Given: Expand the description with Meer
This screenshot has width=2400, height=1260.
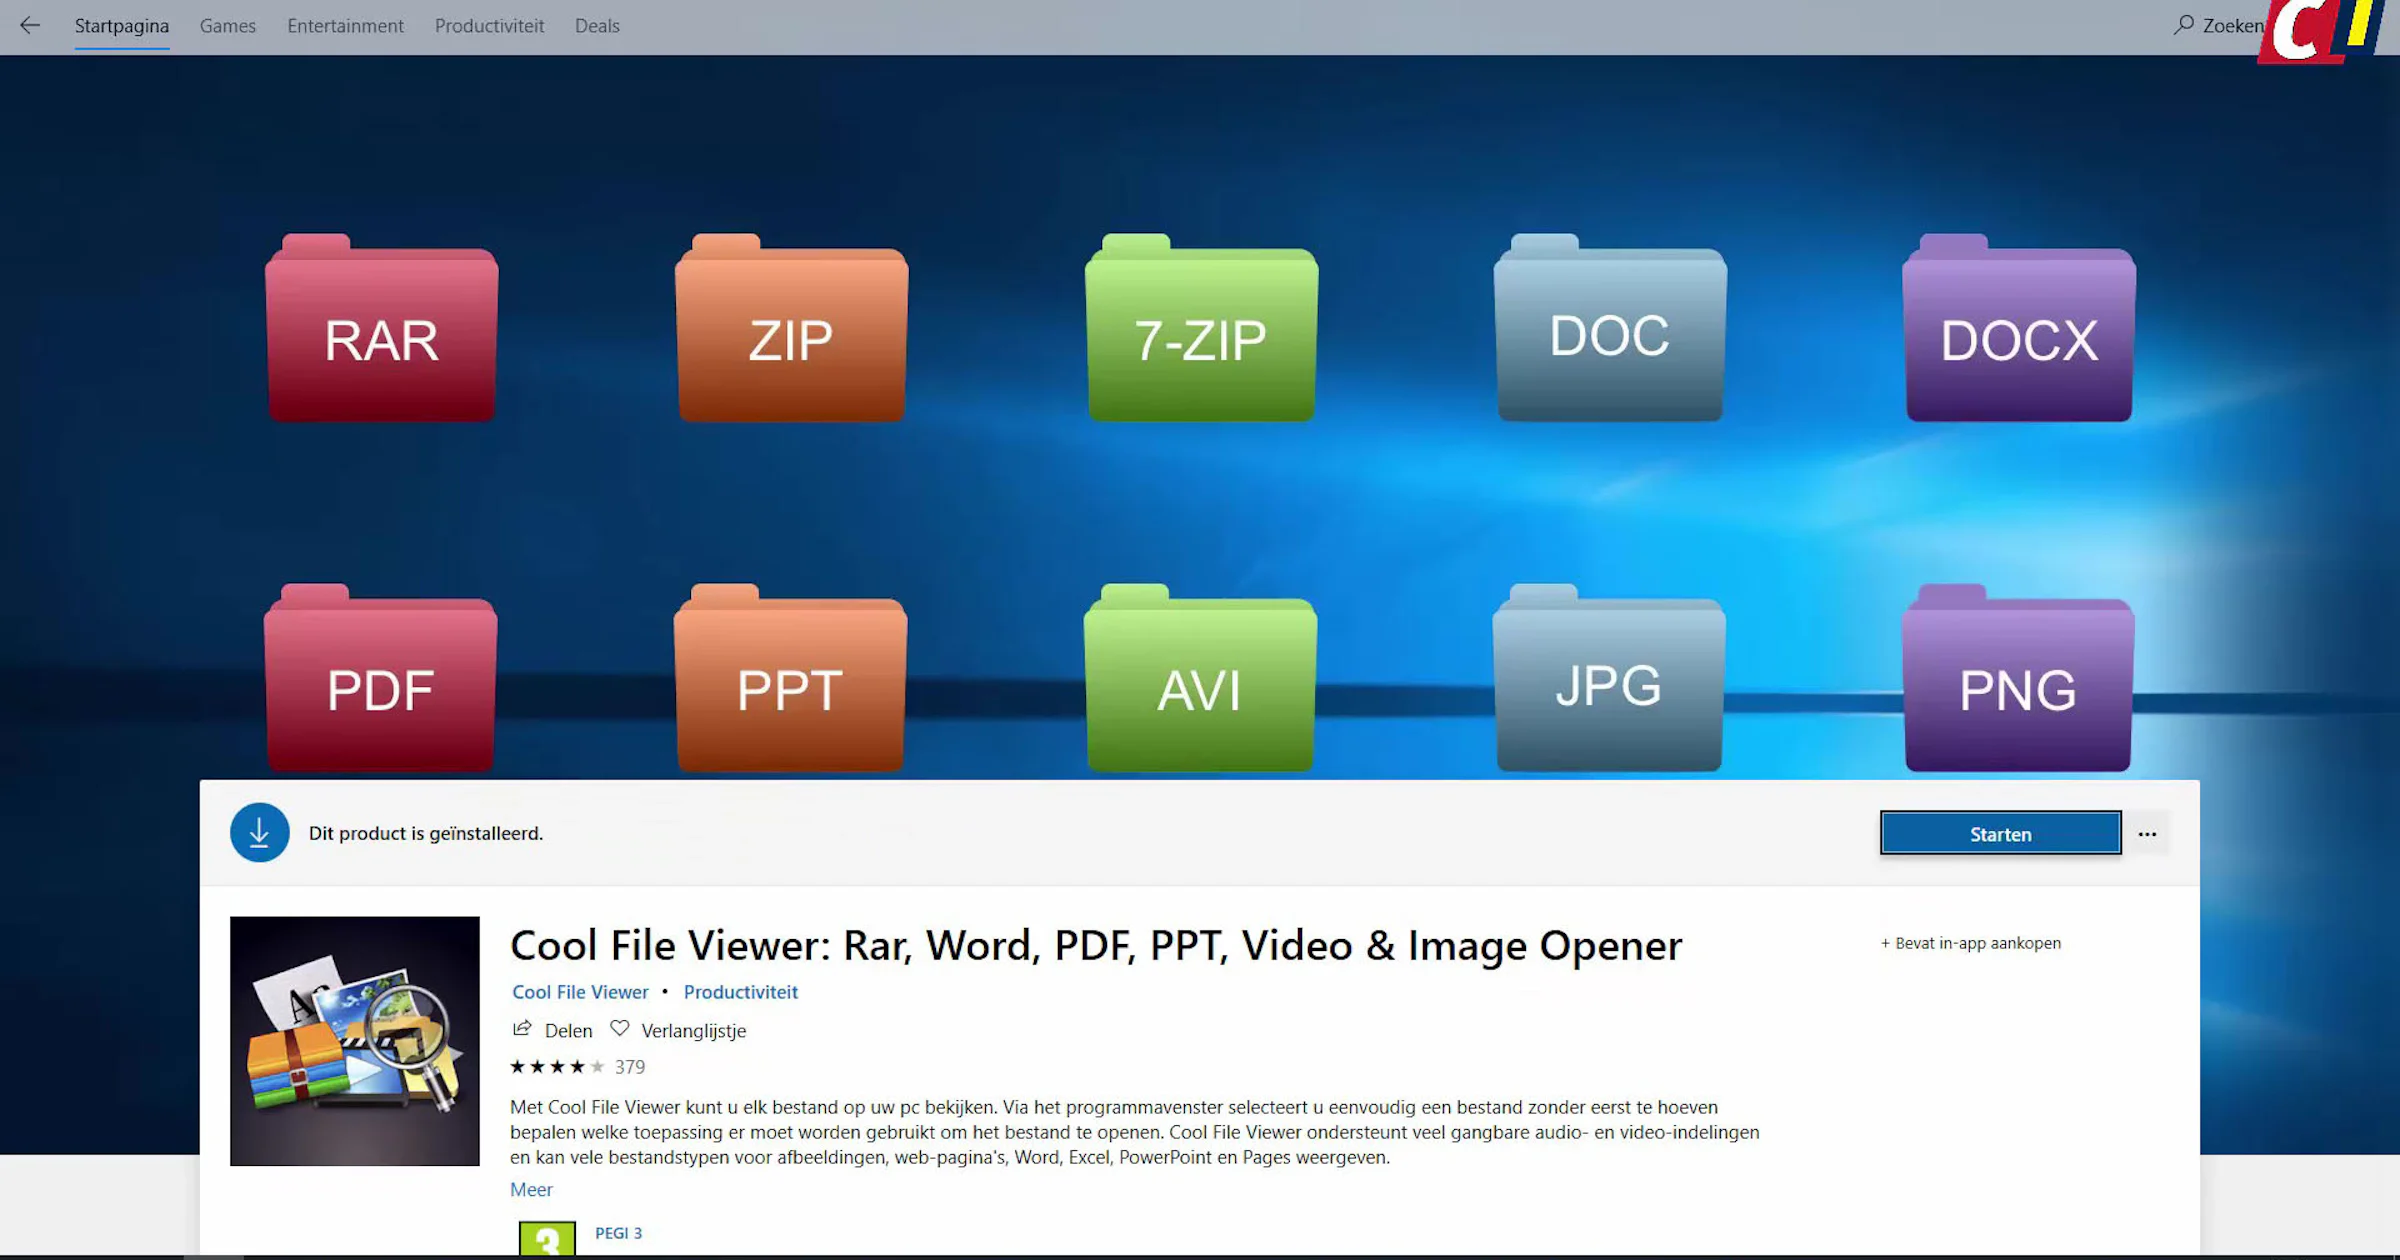Looking at the screenshot, I should pyautogui.click(x=531, y=1190).
